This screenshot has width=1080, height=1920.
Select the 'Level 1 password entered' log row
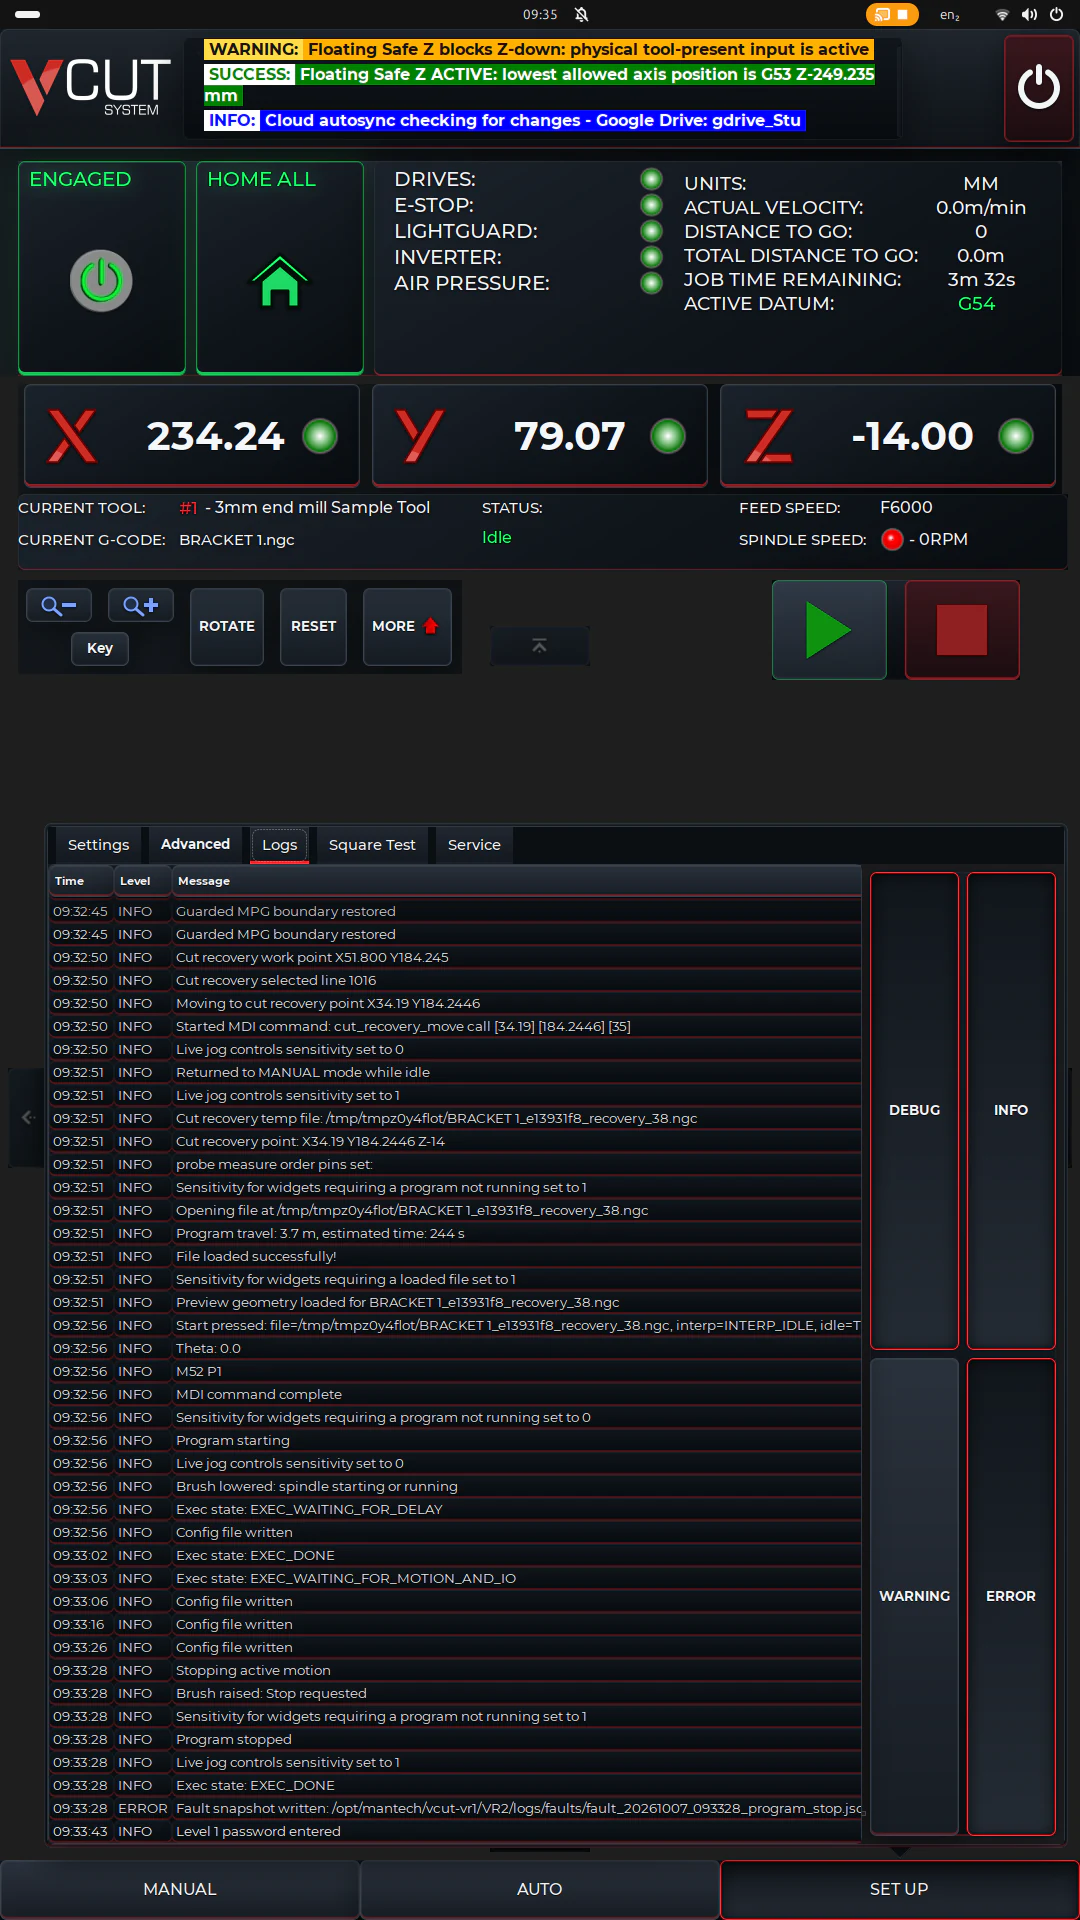(x=456, y=1831)
